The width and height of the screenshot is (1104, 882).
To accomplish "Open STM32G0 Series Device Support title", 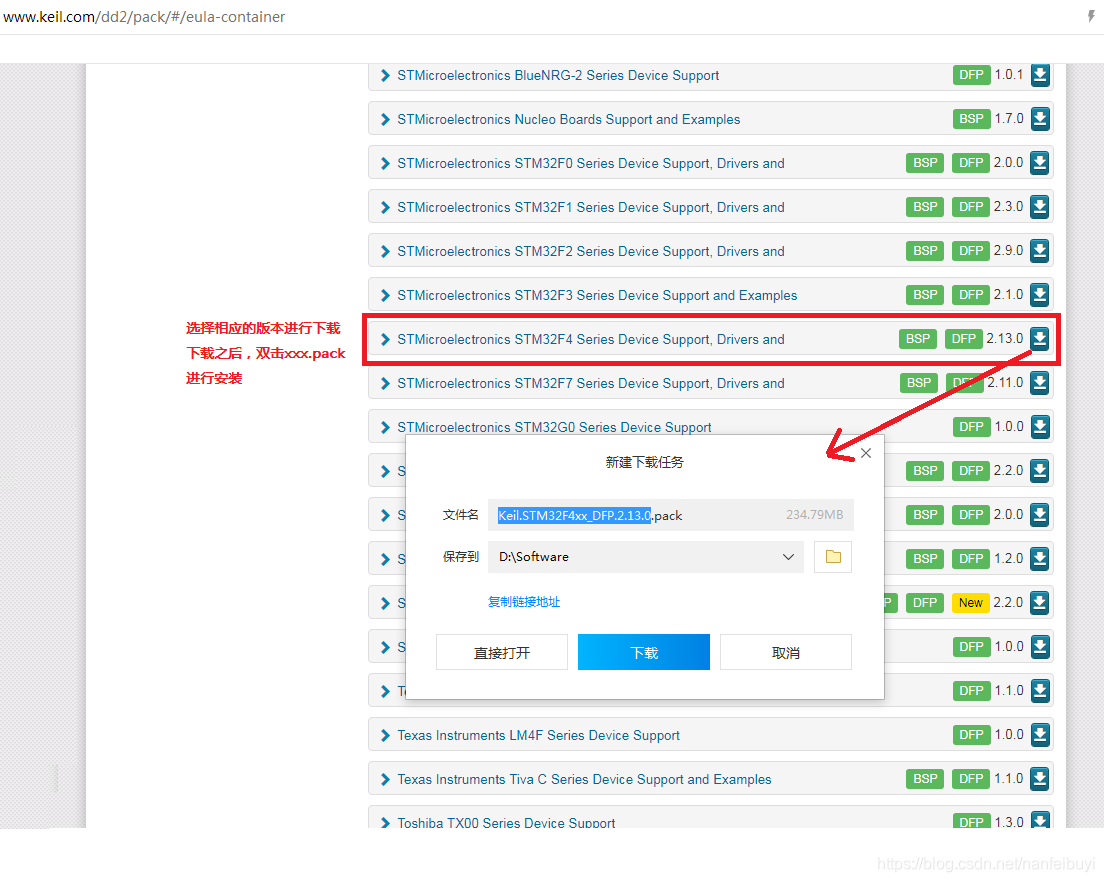I will 554,427.
